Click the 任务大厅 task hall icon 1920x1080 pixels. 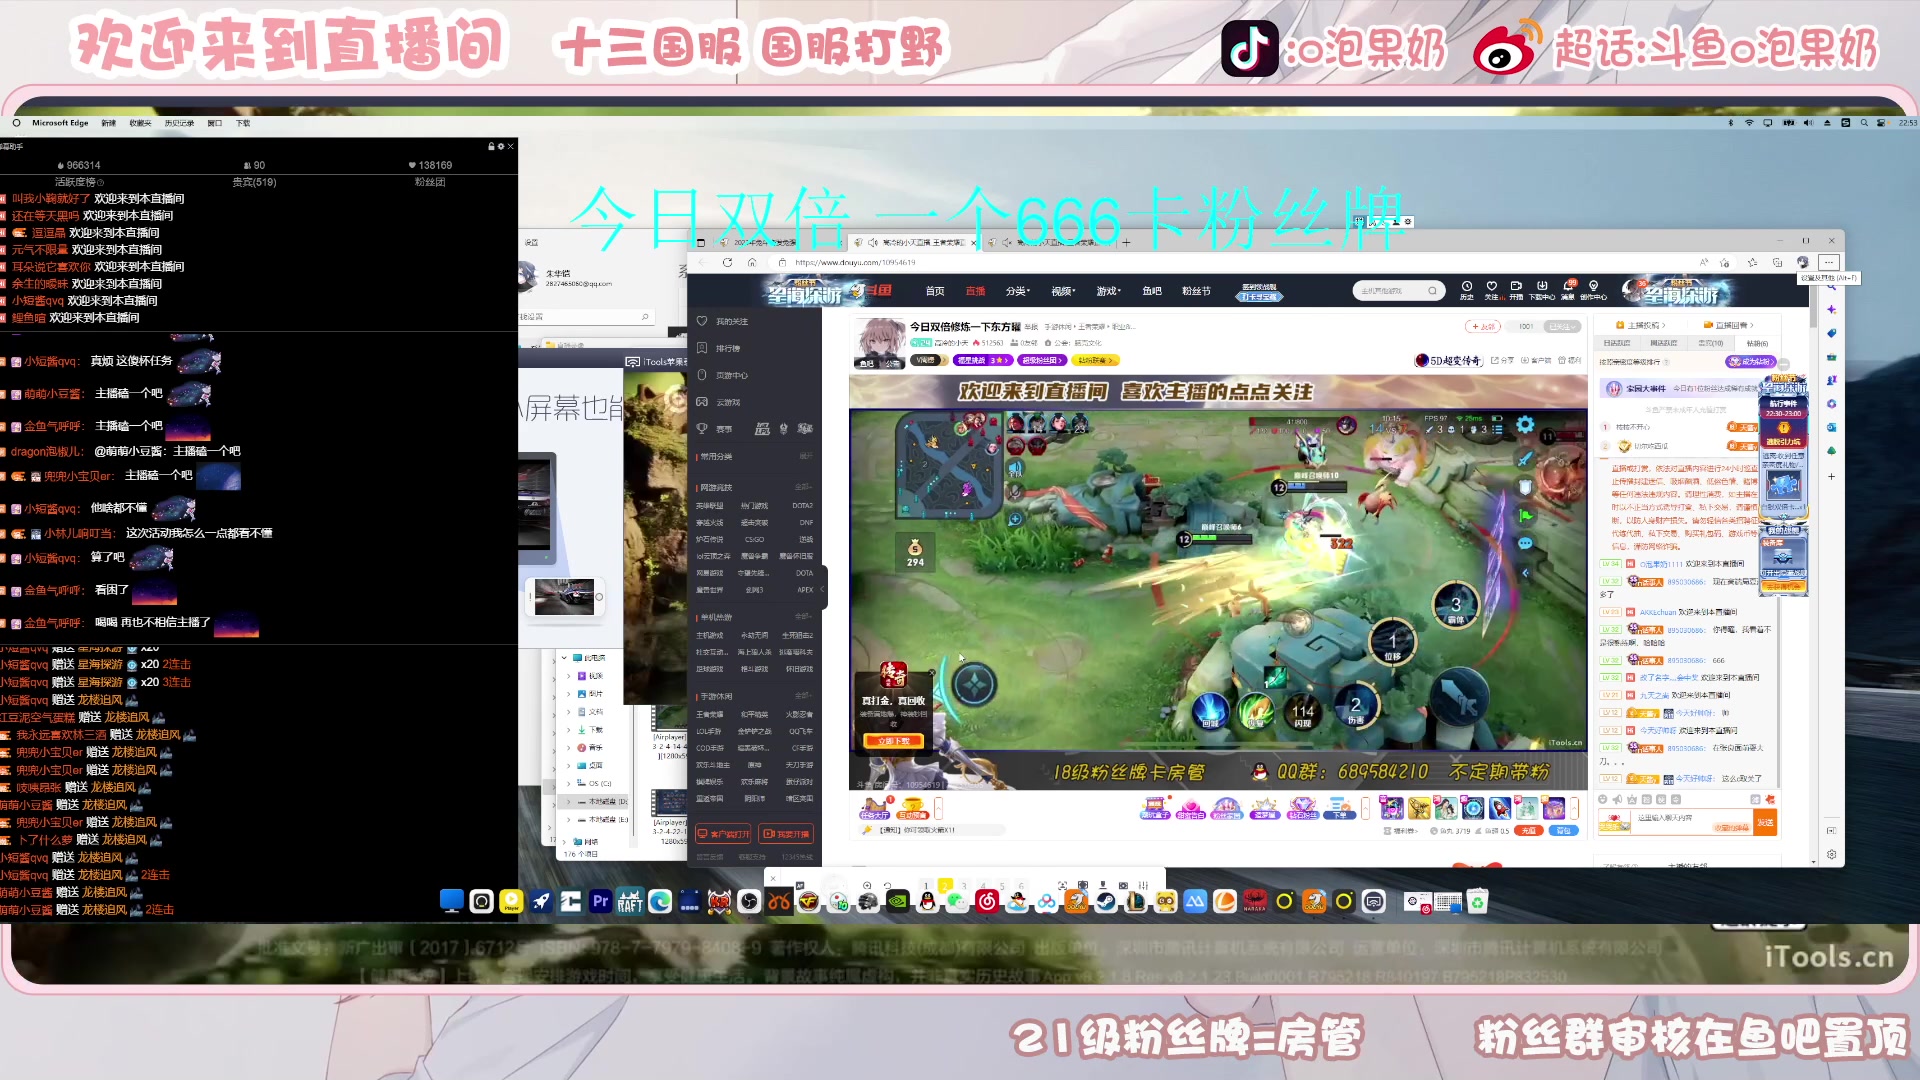[x=875, y=808]
